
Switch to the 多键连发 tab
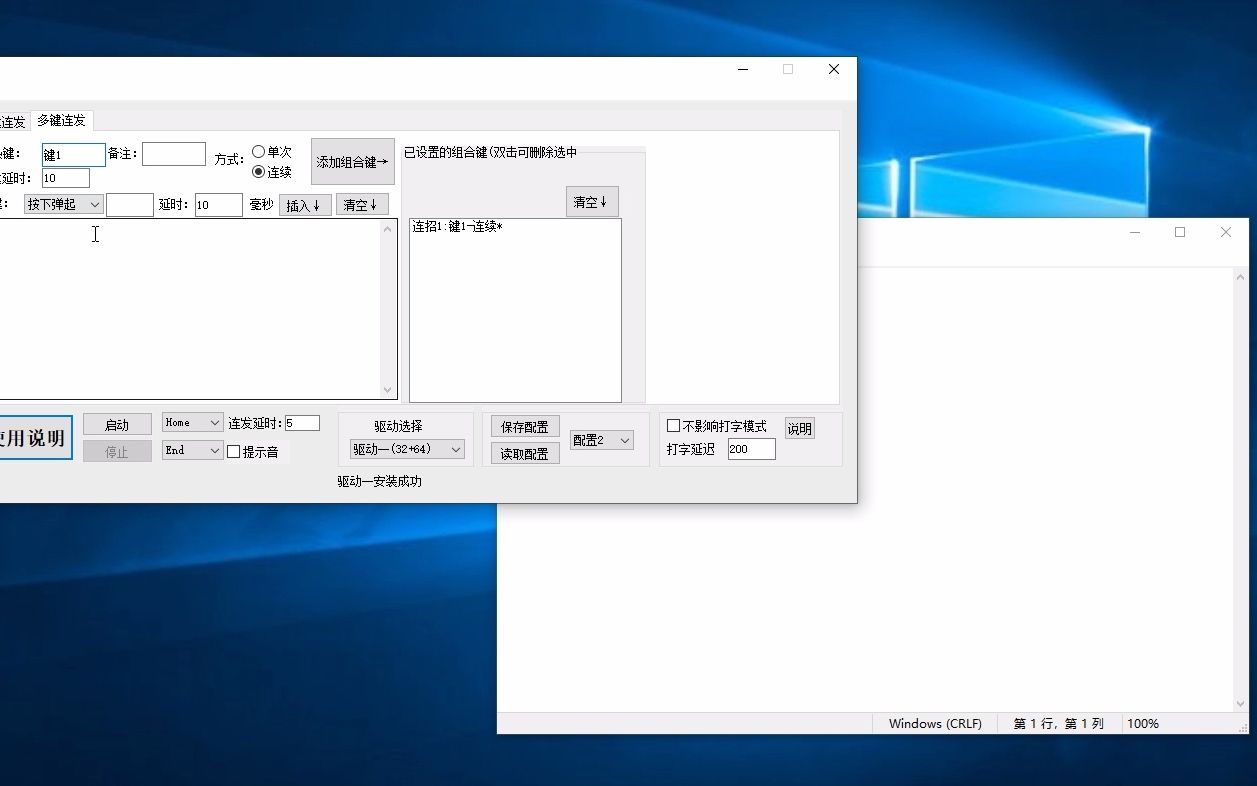pyautogui.click(x=60, y=120)
